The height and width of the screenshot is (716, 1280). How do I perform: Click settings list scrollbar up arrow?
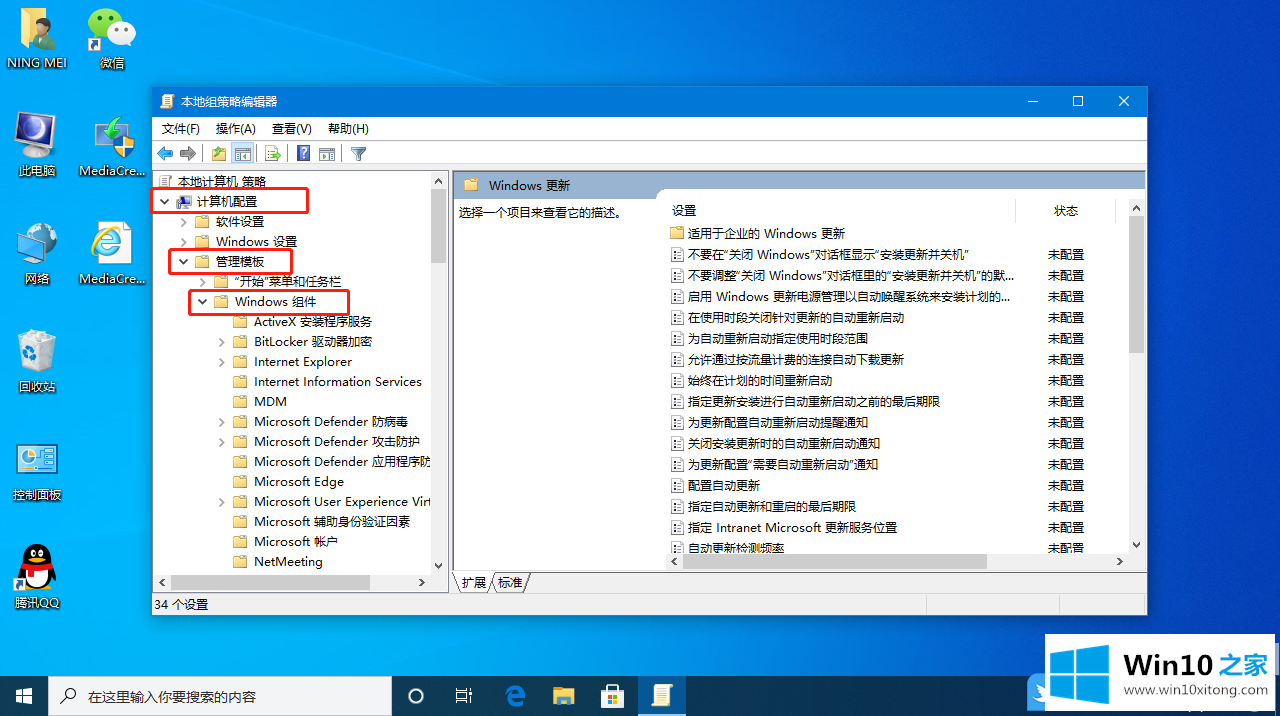pyautogui.click(x=1136, y=207)
